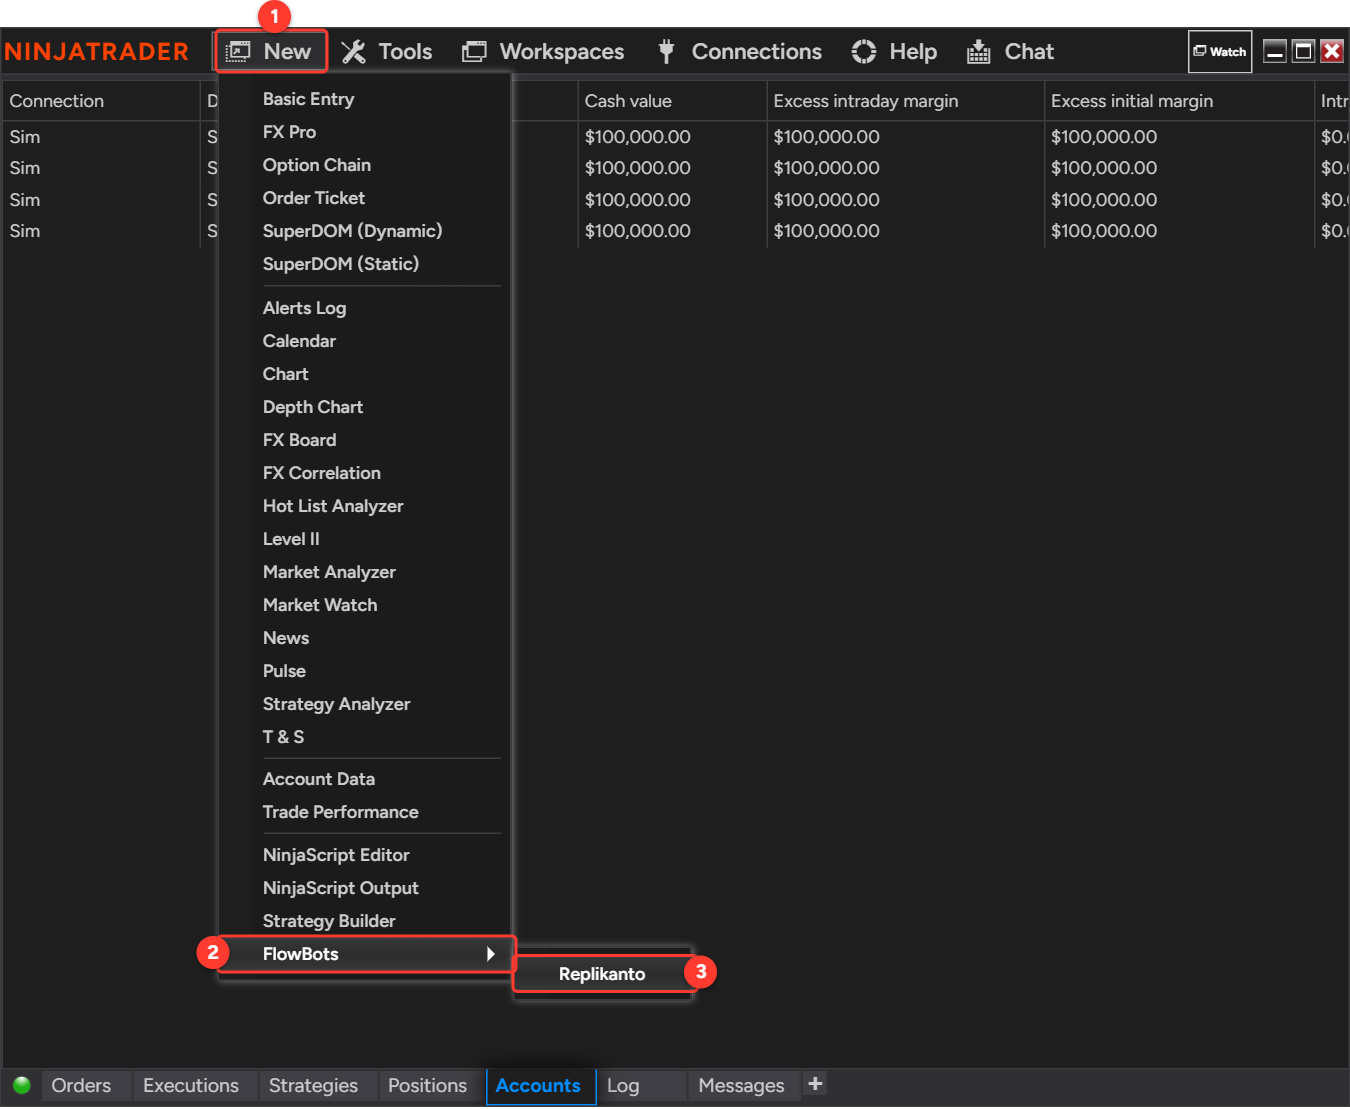Open the Workspaces menu
Screen dimensions: 1350x1109
(x=543, y=52)
